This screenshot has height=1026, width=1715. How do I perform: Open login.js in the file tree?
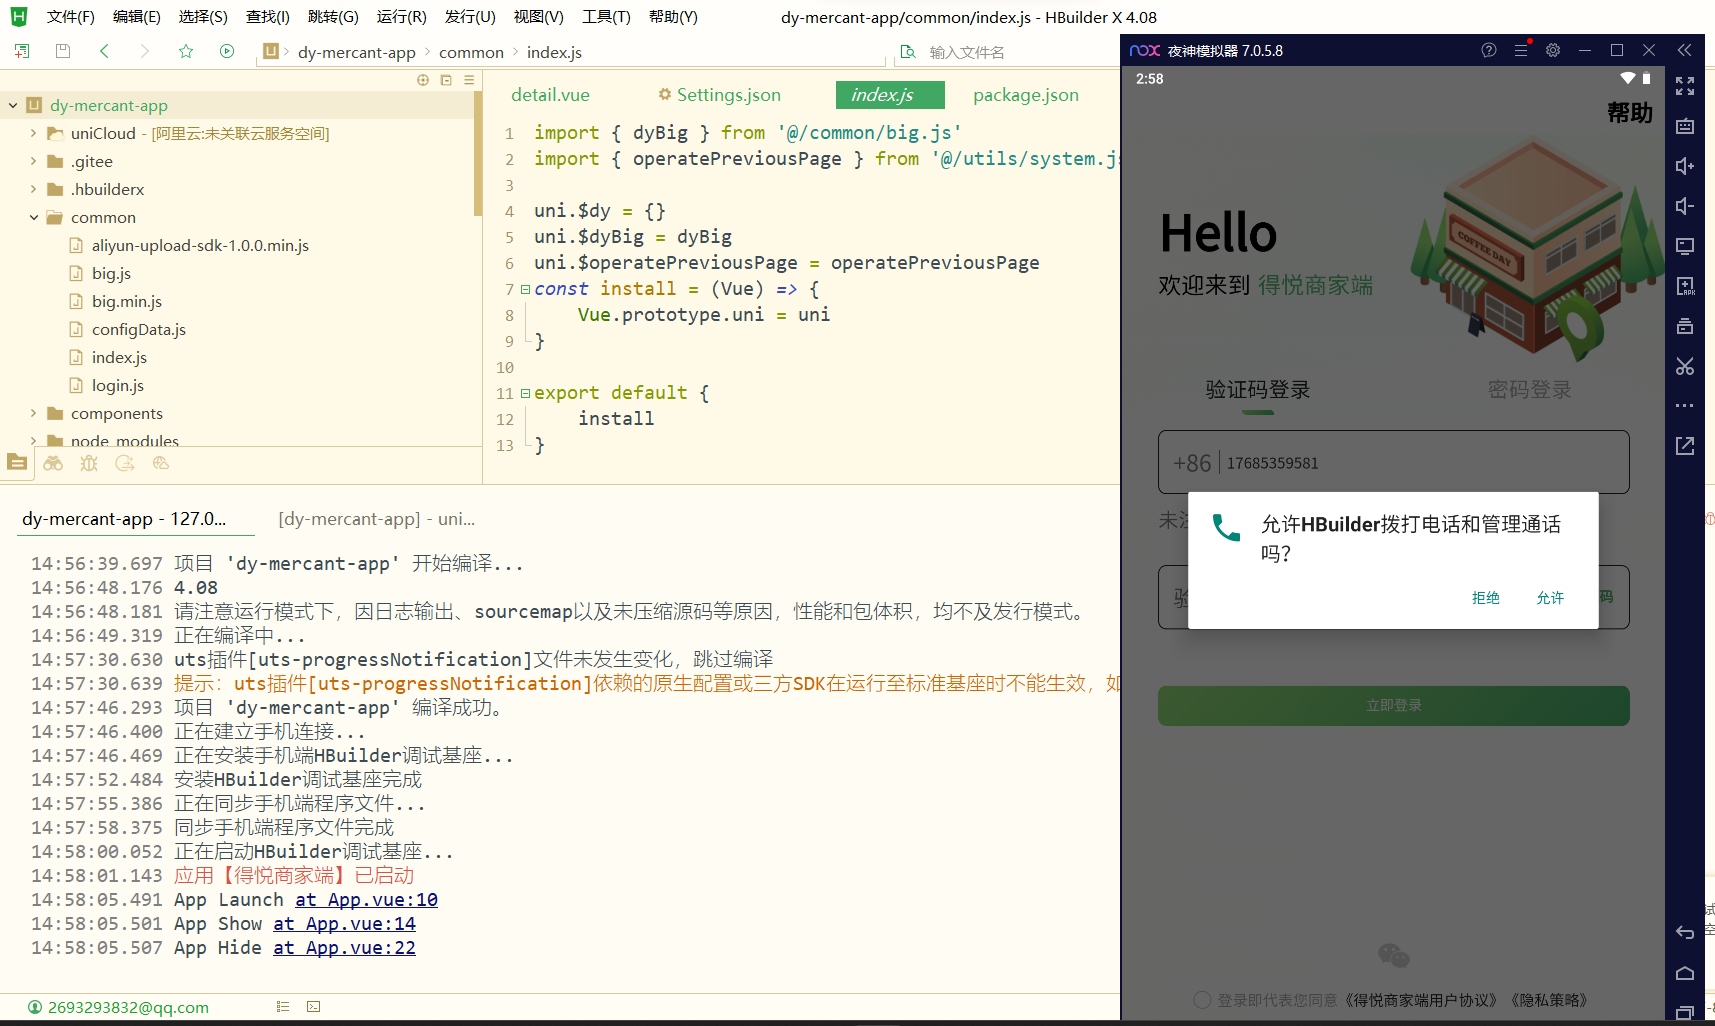pyautogui.click(x=118, y=385)
